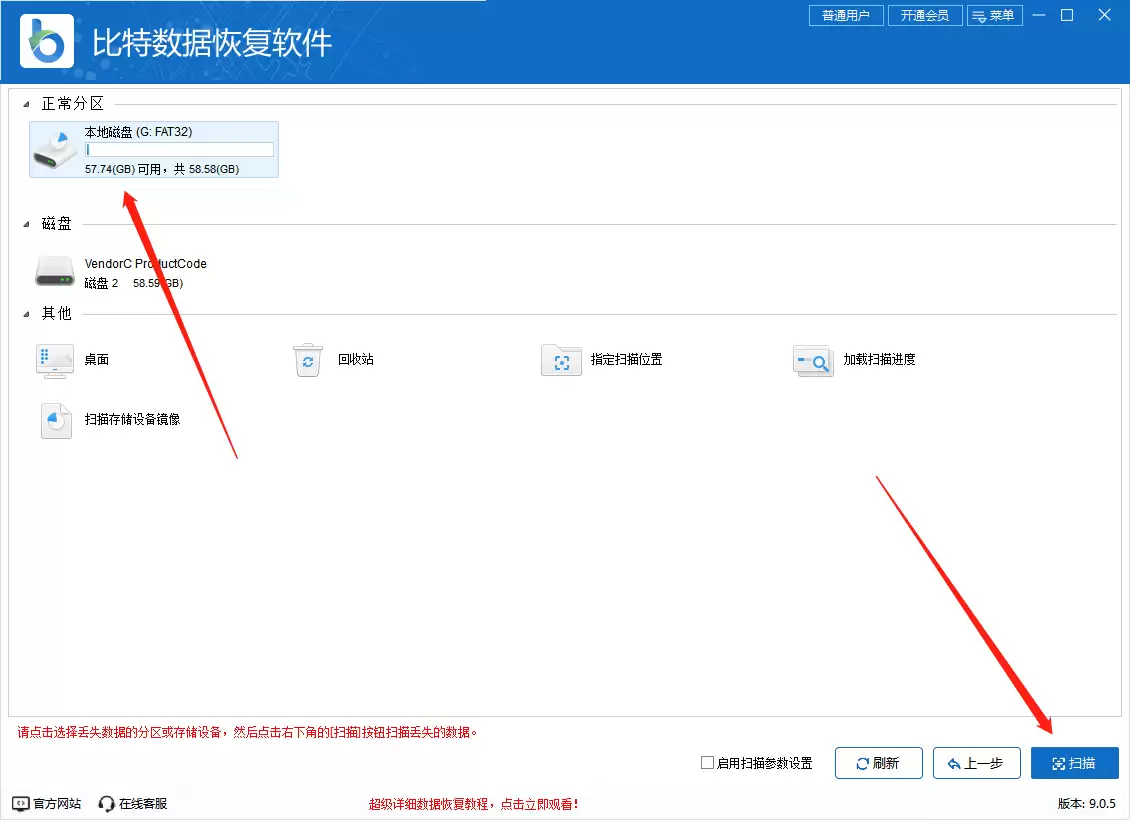1130x820 pixels.
Task: Open 加载扫描进度 (load scan progress)
Action: pos(813,360)
